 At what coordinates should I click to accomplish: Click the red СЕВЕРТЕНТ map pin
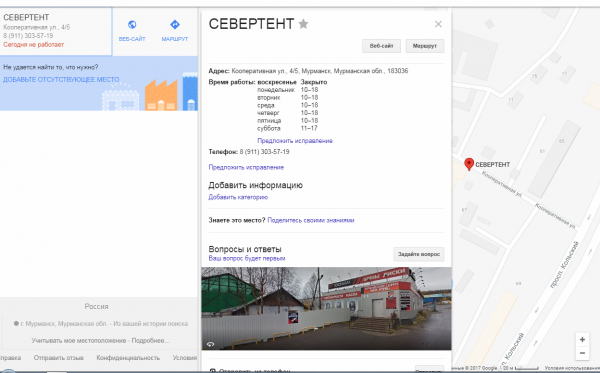(469, 164)
